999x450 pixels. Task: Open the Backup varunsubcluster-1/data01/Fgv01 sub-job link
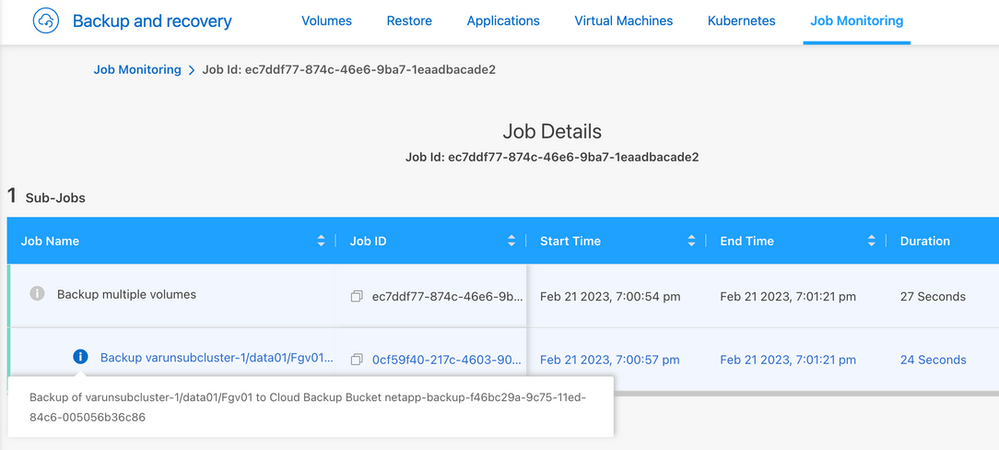pos(217,358)
